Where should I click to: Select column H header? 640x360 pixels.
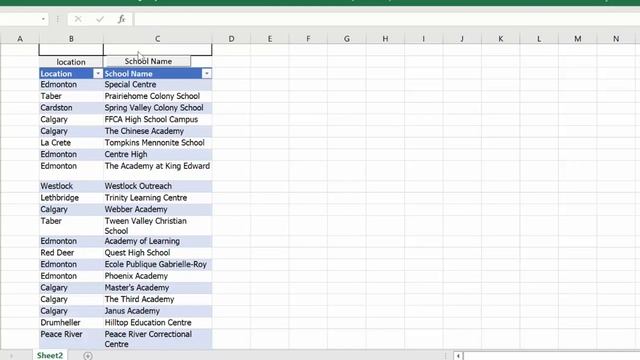(385, 39)
